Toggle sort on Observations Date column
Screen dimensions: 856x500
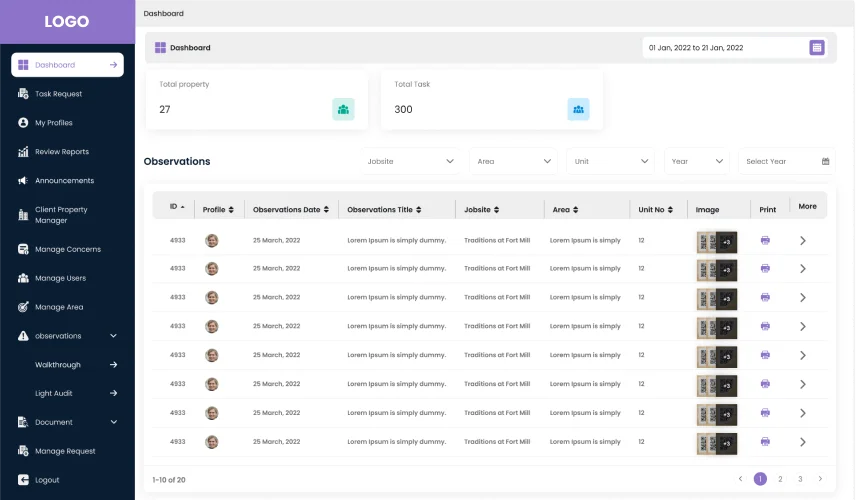291,210
